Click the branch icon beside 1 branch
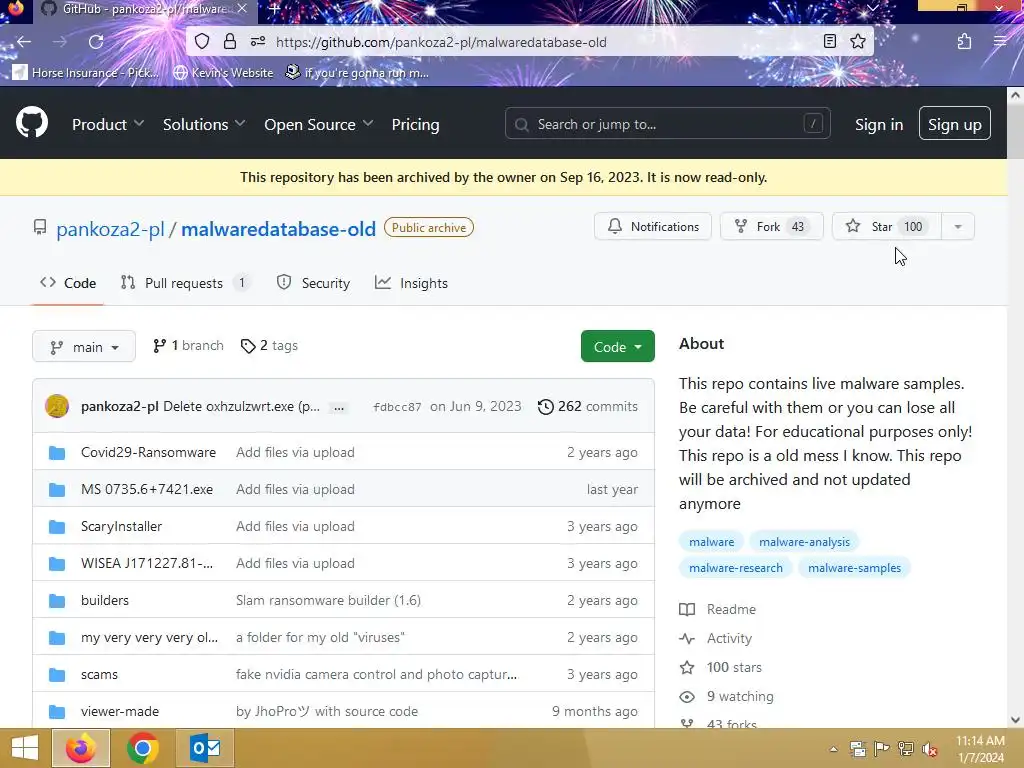Screen dimensions: 1024x768 click(159, 346)
